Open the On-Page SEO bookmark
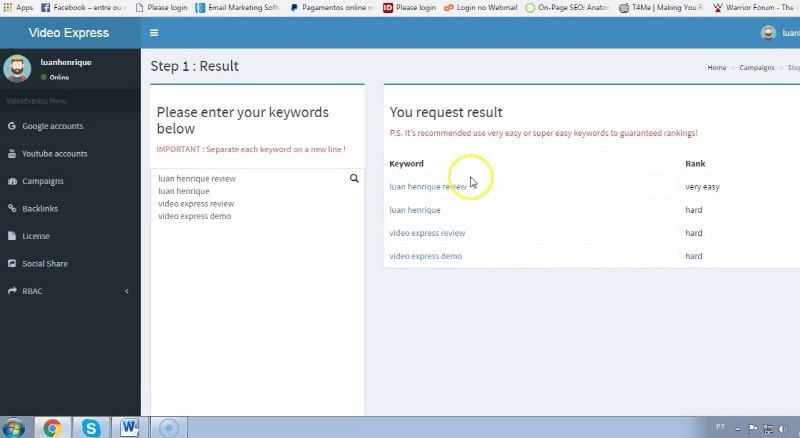Screen dimensions: 800x438 pyautogui.click(x=567, y=8)
